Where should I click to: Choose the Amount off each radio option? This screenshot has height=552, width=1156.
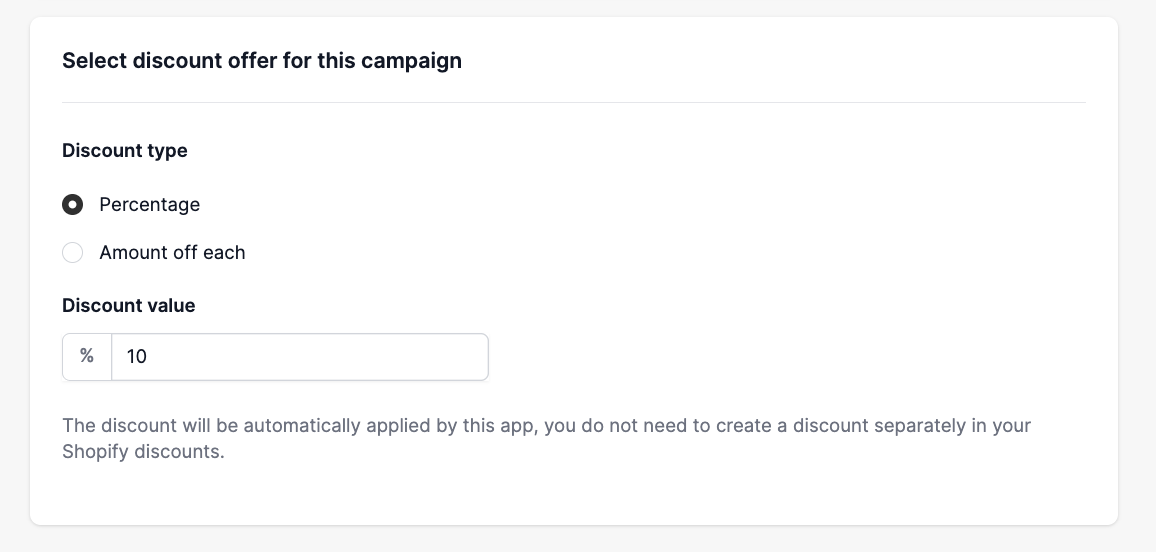pos(72,253)
